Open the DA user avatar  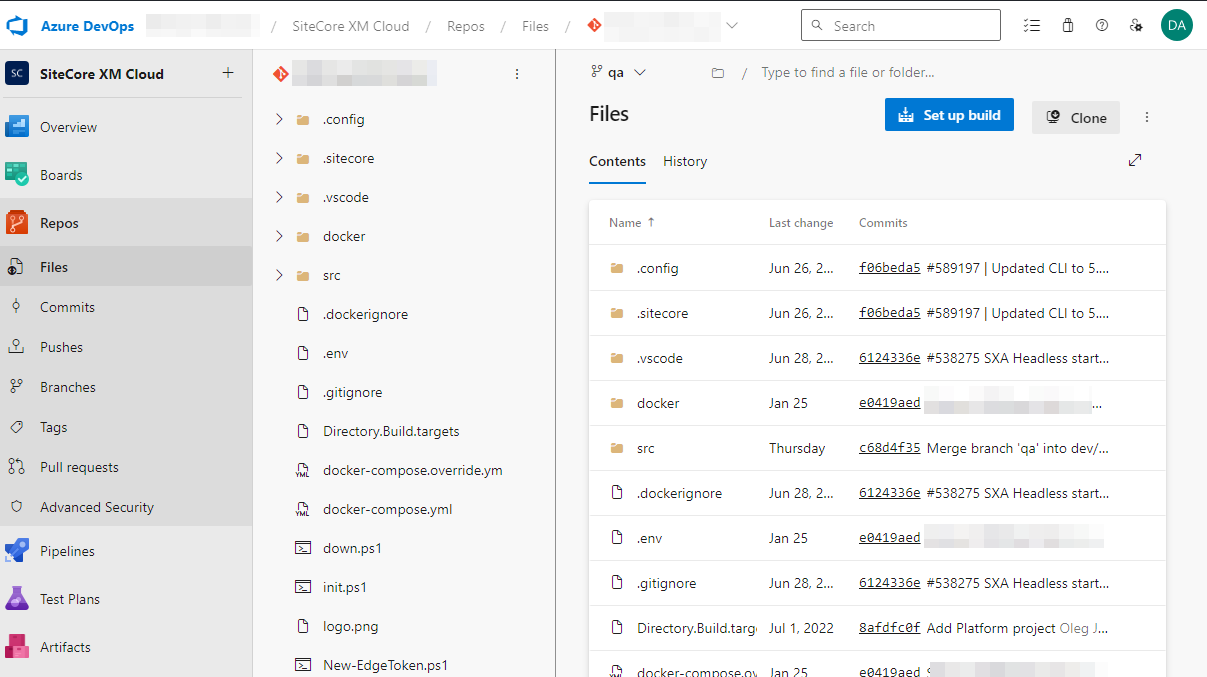[x=1176, y=24]
